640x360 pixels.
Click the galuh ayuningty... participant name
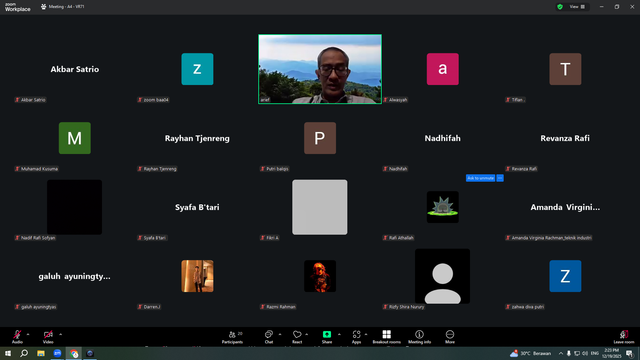(74, 276)
